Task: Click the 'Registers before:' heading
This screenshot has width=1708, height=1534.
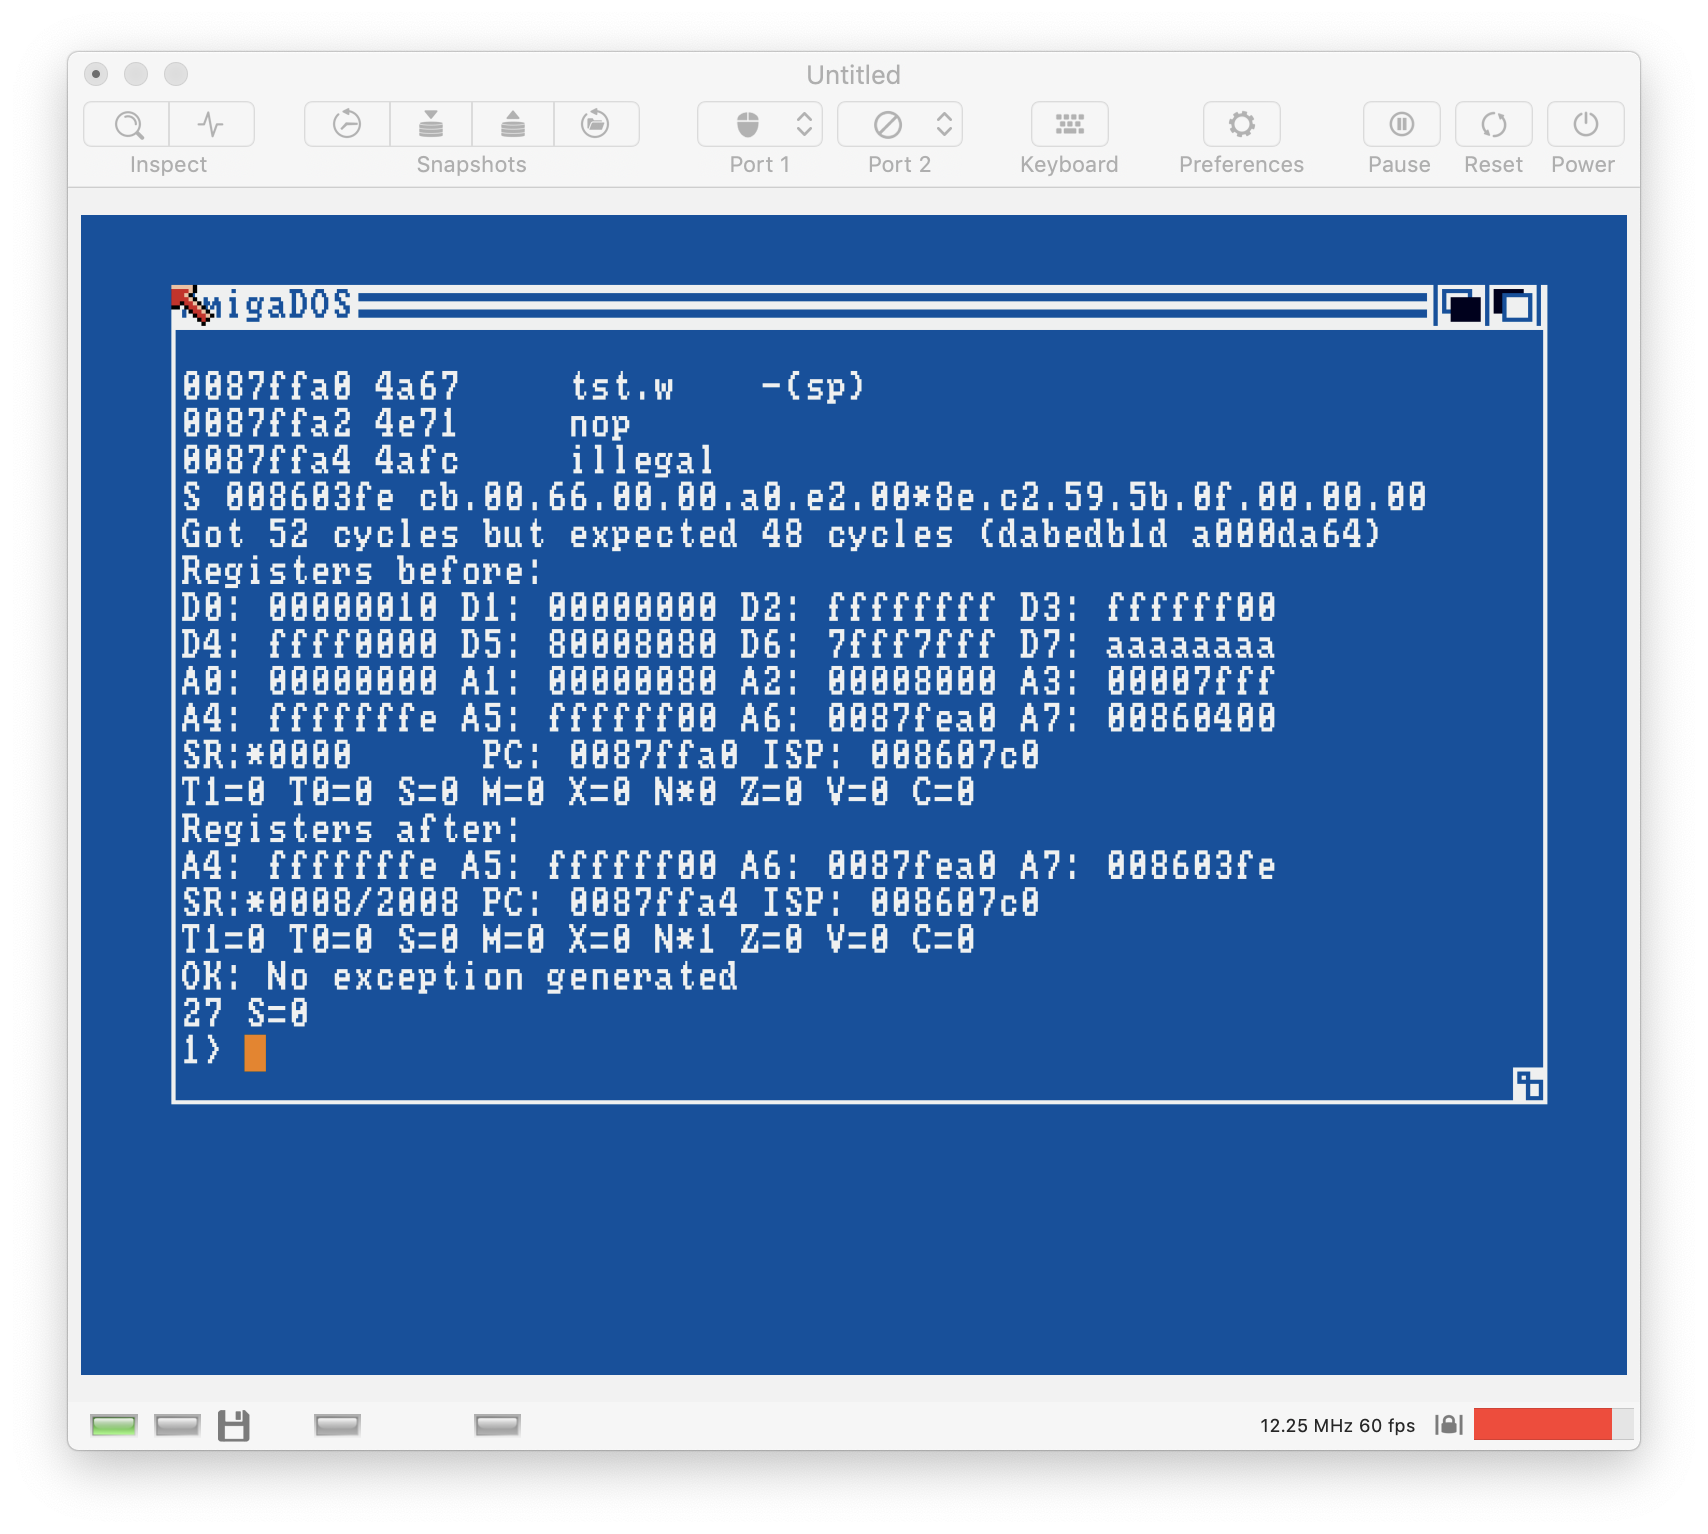Action: pyautogui.click(x=362, y=571)
